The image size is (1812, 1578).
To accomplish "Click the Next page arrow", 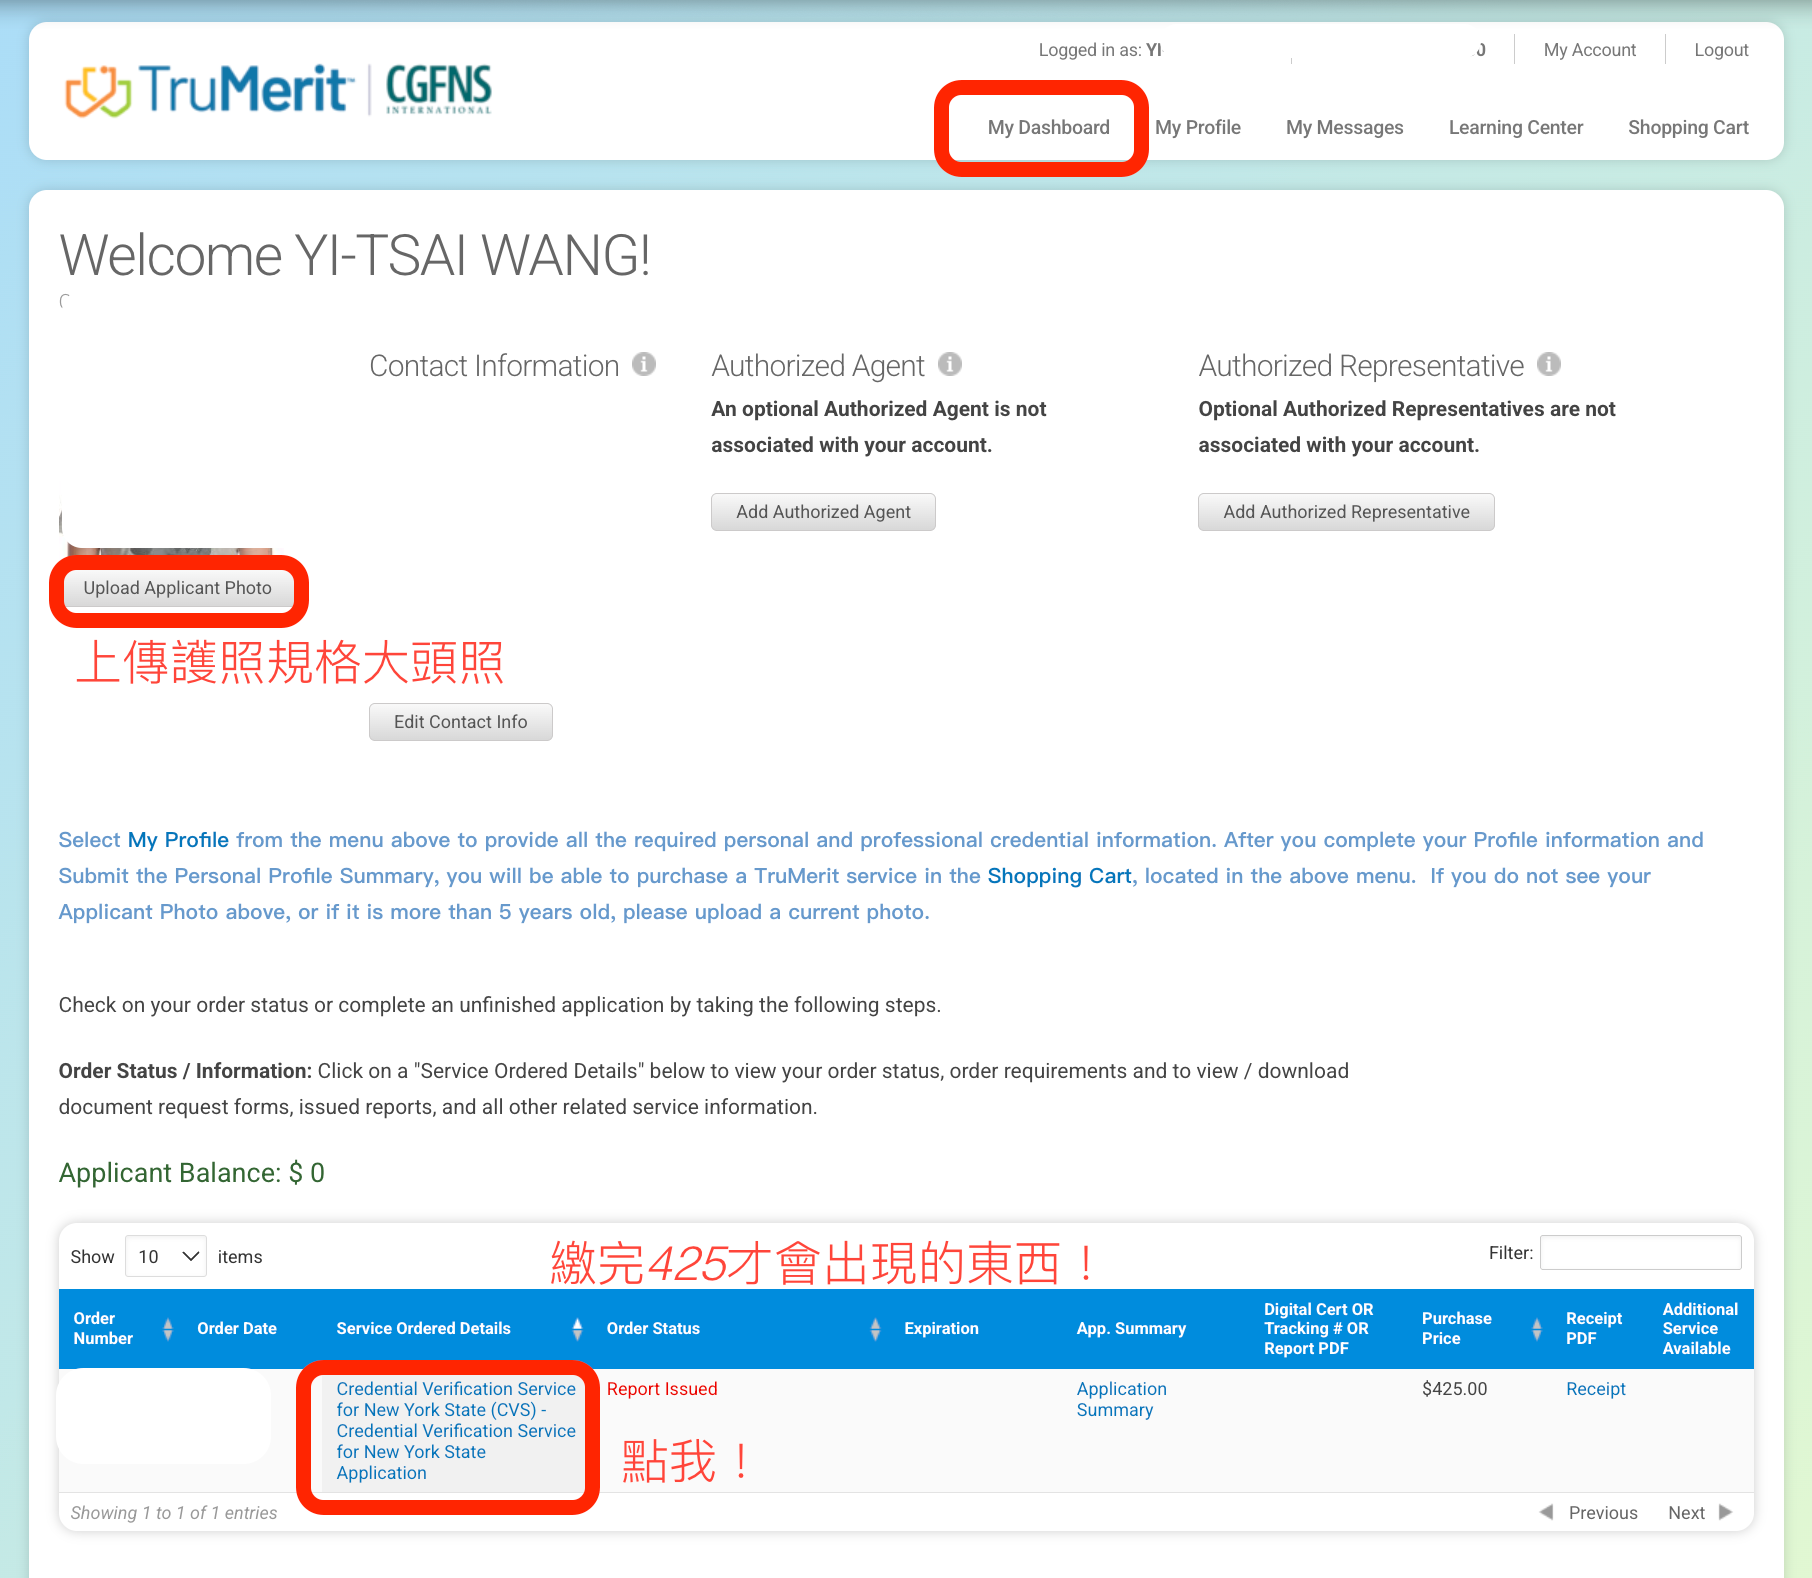I will (1725, 1512).
